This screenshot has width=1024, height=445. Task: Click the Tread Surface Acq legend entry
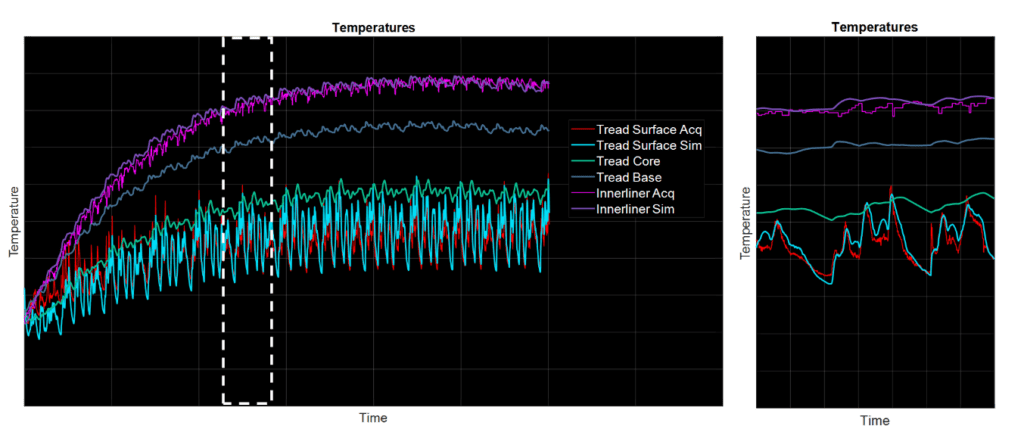637,130
